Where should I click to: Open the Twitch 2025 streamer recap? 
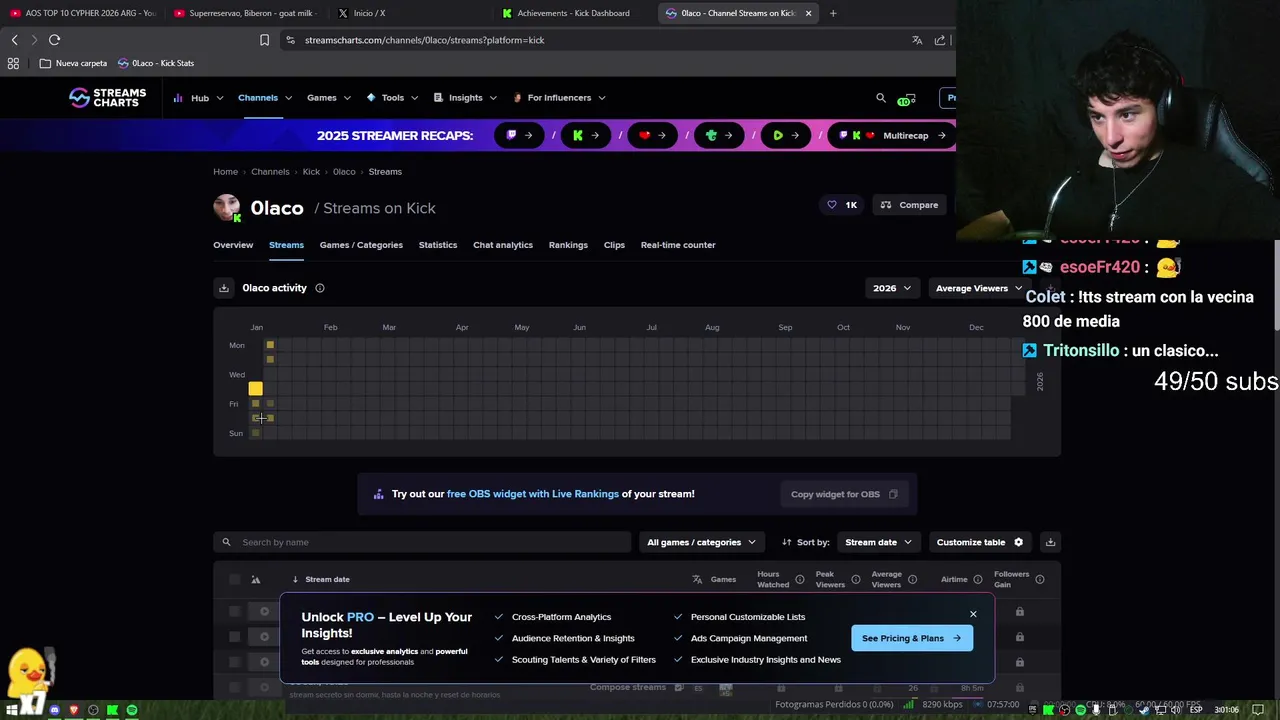click(x=519, y=135)
